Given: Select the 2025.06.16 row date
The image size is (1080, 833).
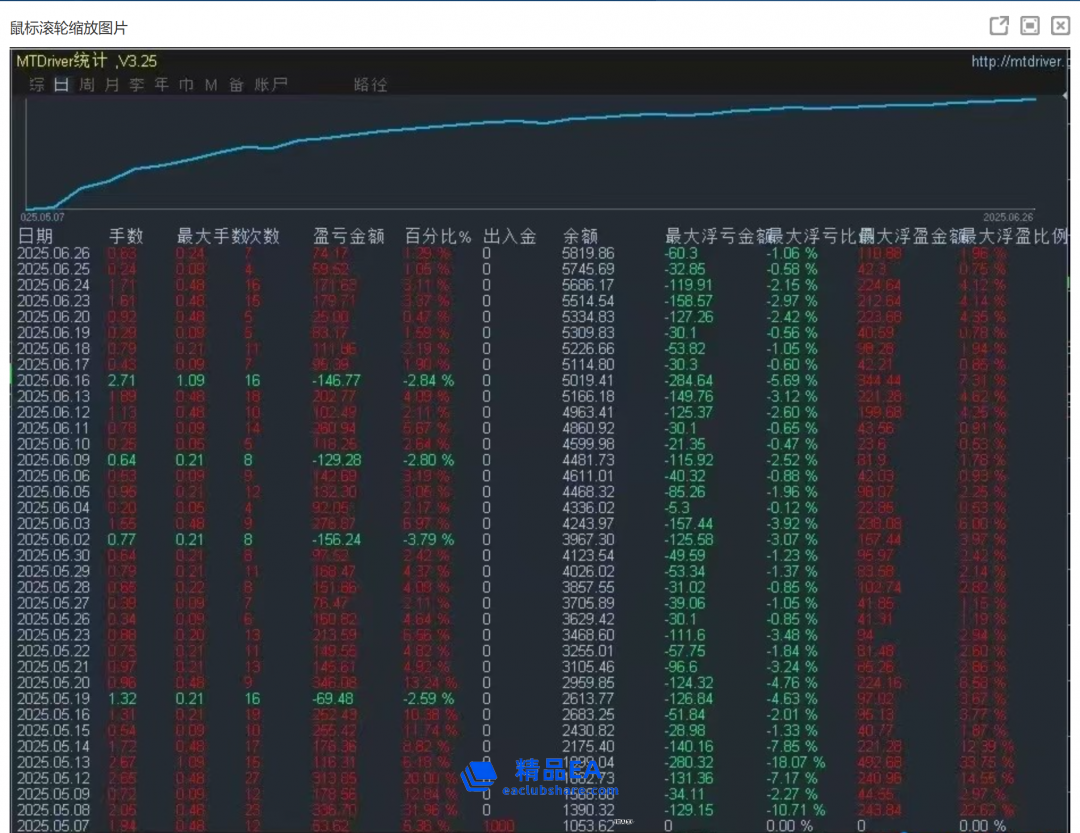Looking at the screenshot, I should click(54, 380).
